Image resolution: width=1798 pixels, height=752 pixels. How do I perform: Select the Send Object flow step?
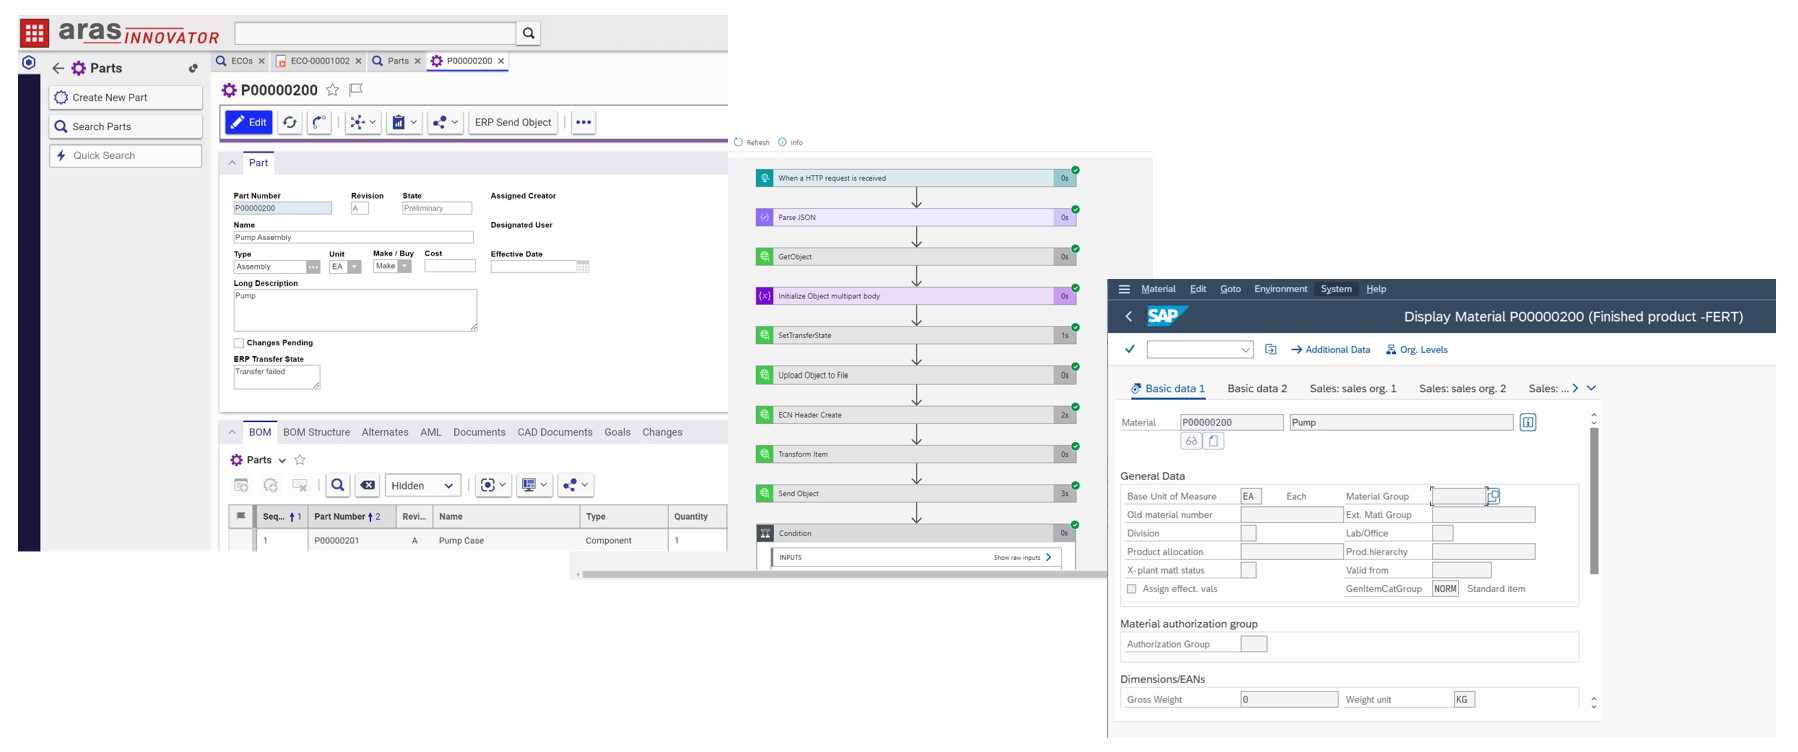point(915,493)
